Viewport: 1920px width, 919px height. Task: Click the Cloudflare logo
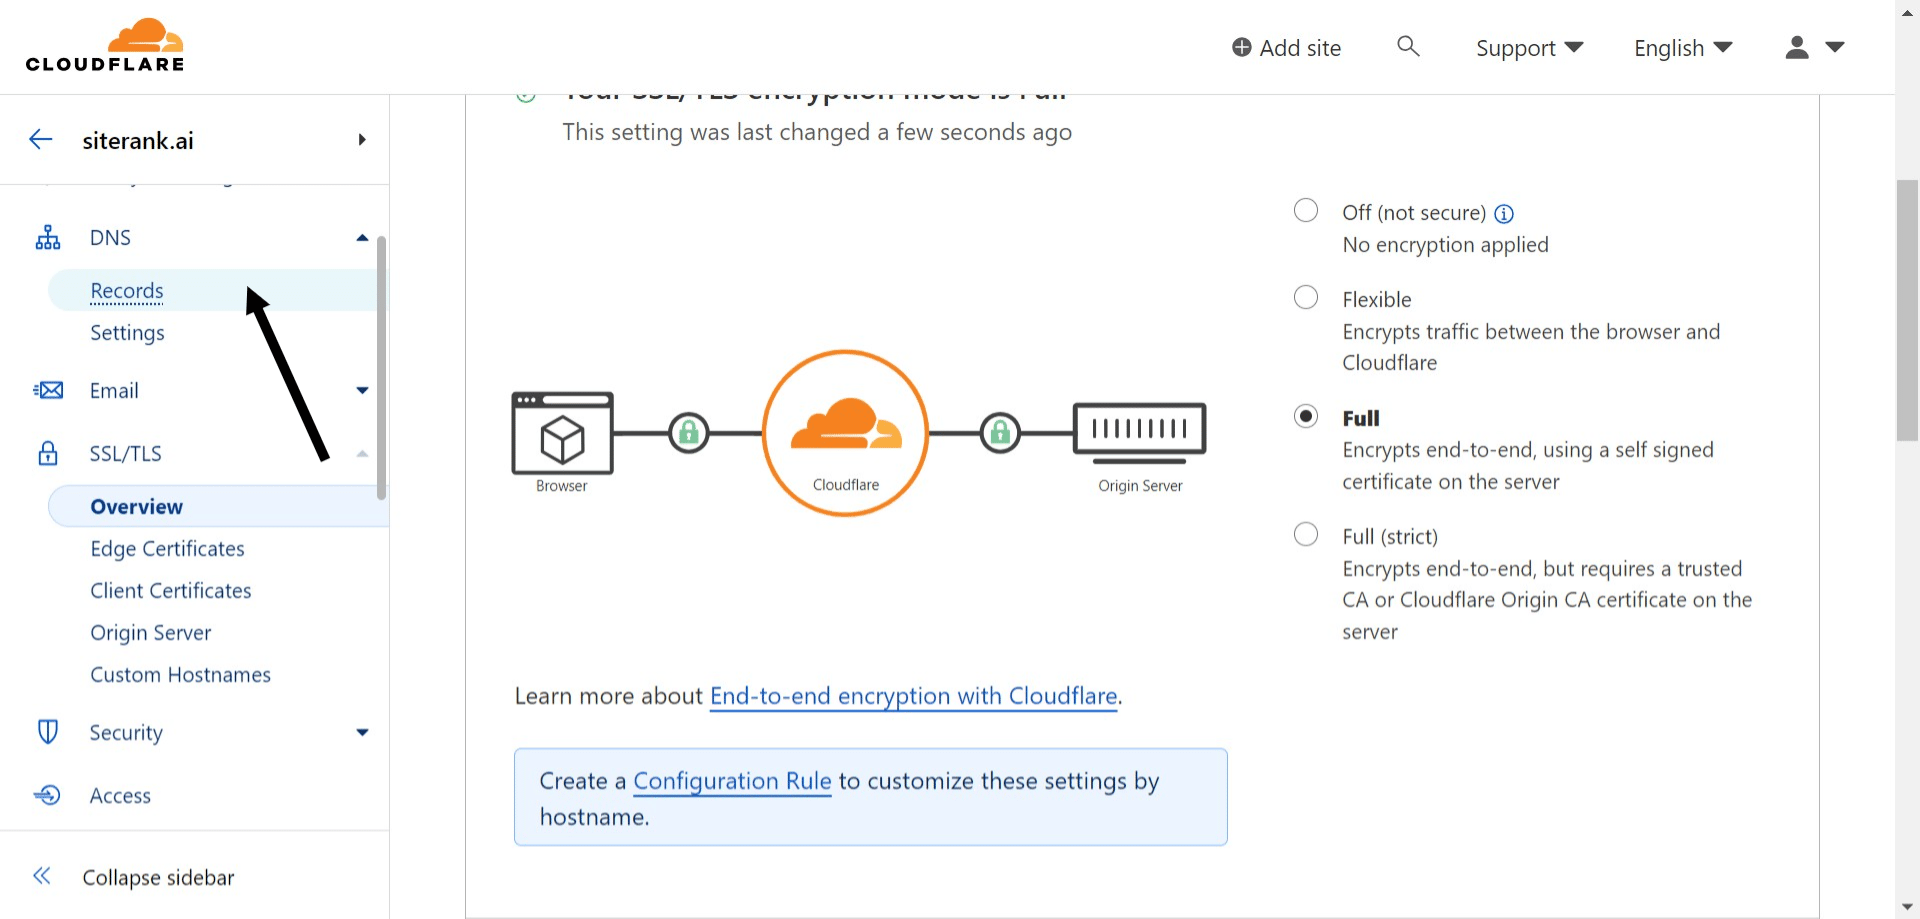[105, 46]
